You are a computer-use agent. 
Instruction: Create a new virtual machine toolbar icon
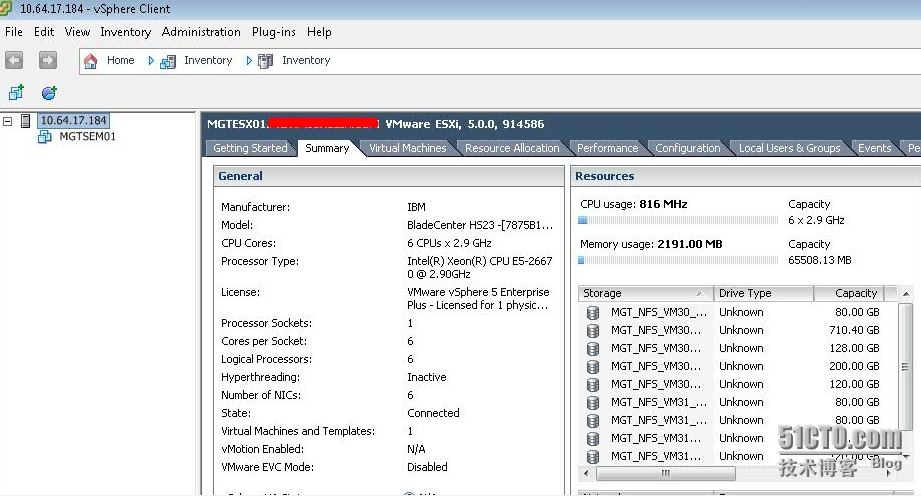pos(16,92)
